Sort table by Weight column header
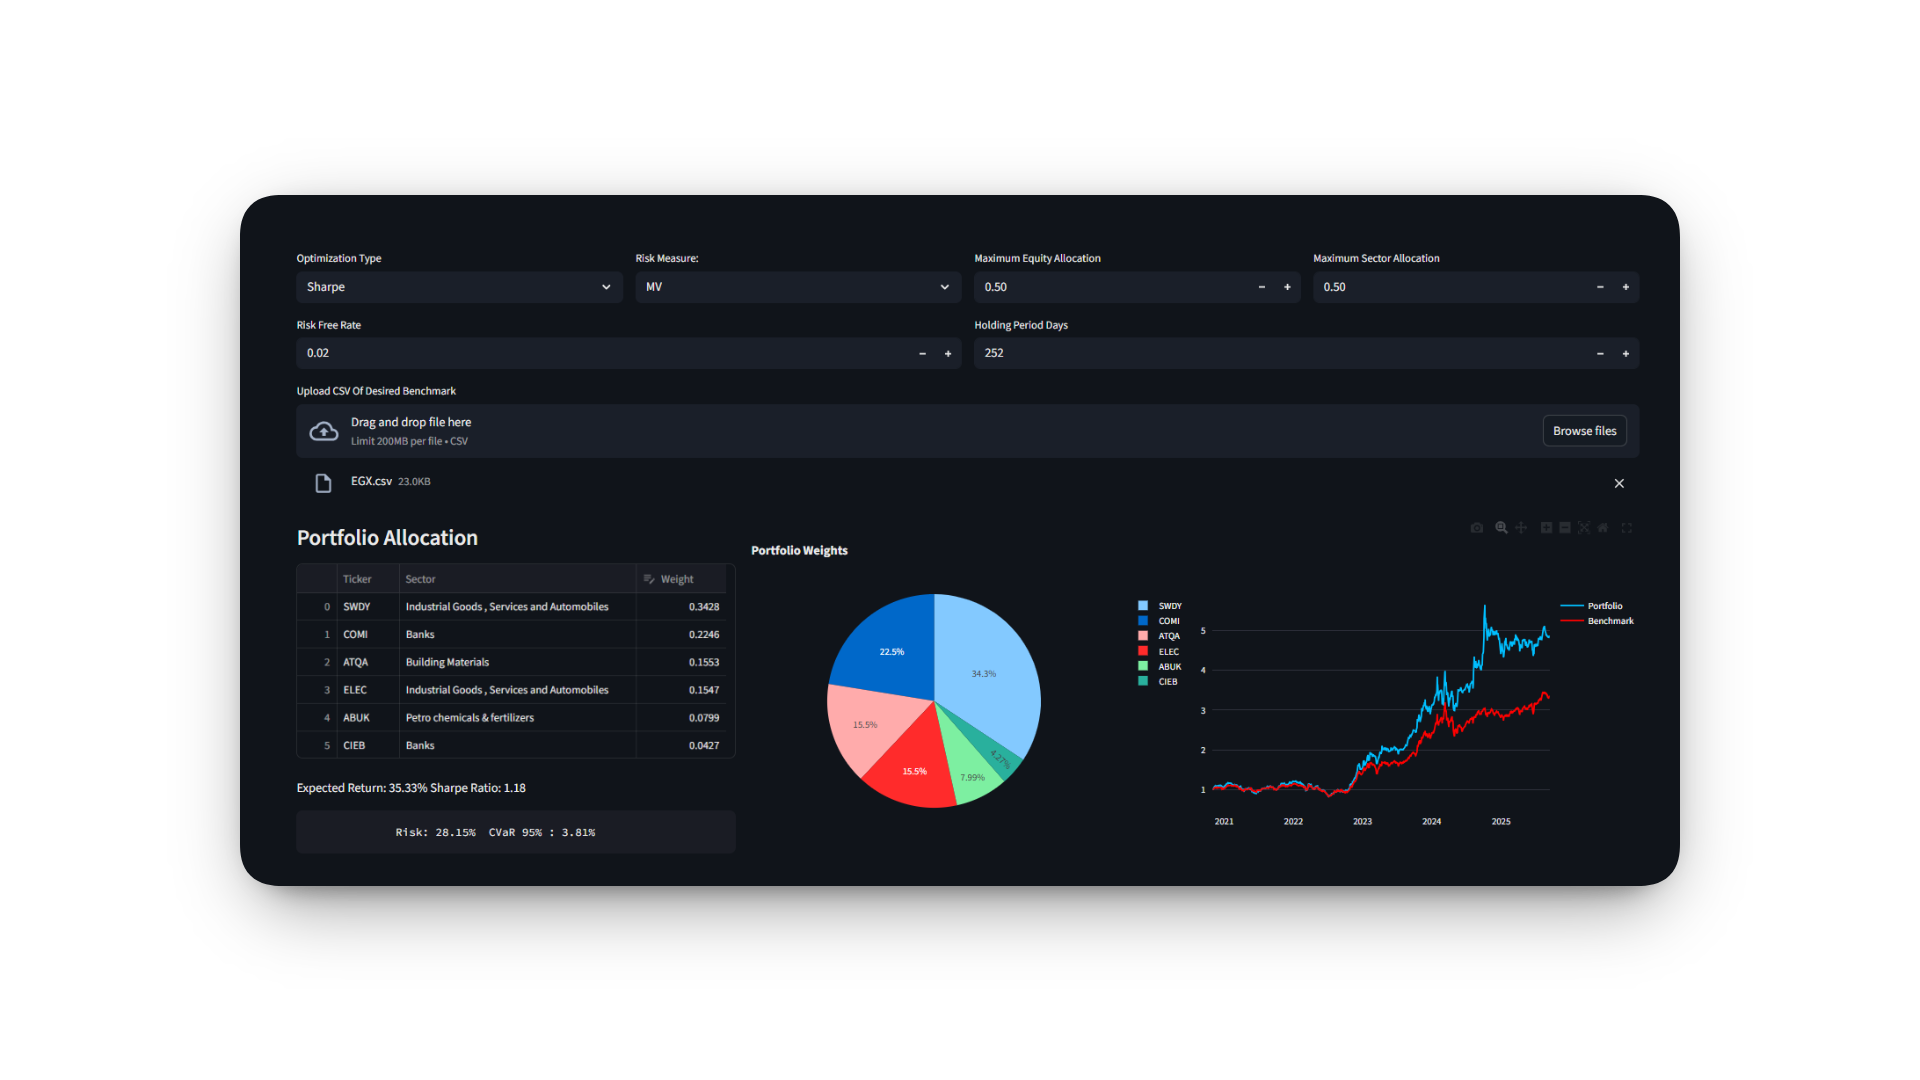 coord(677,579)
